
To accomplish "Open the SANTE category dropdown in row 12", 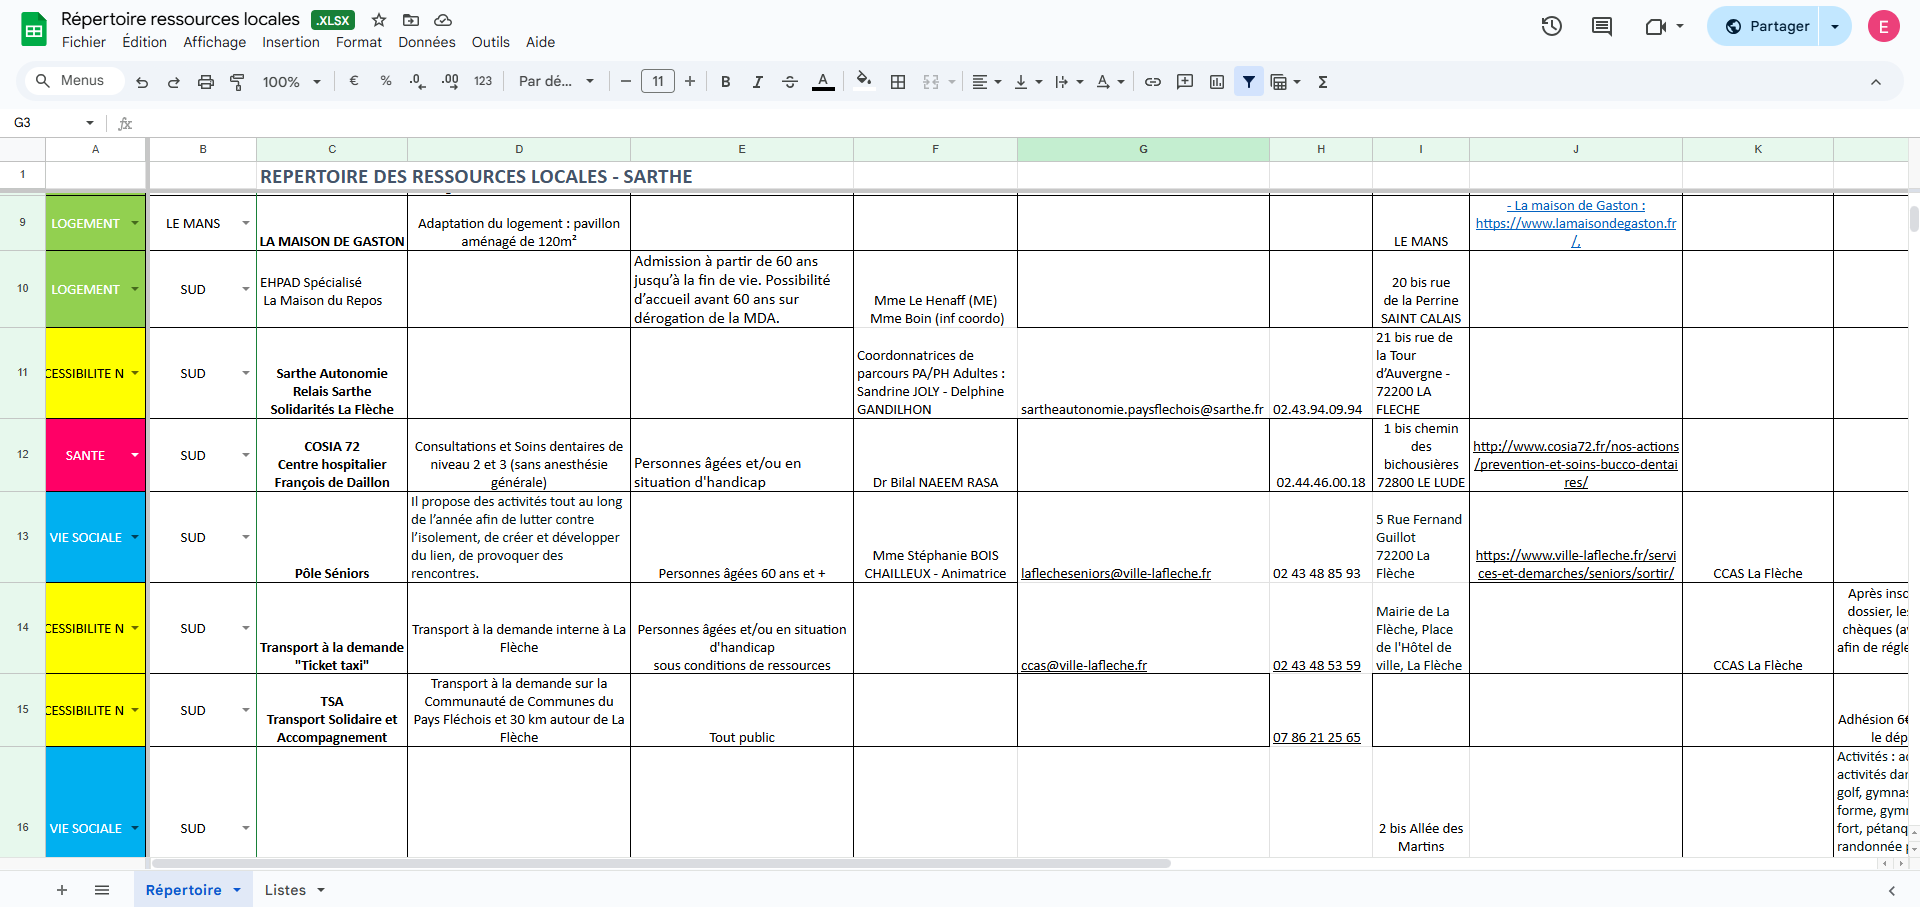I will 135,455.
